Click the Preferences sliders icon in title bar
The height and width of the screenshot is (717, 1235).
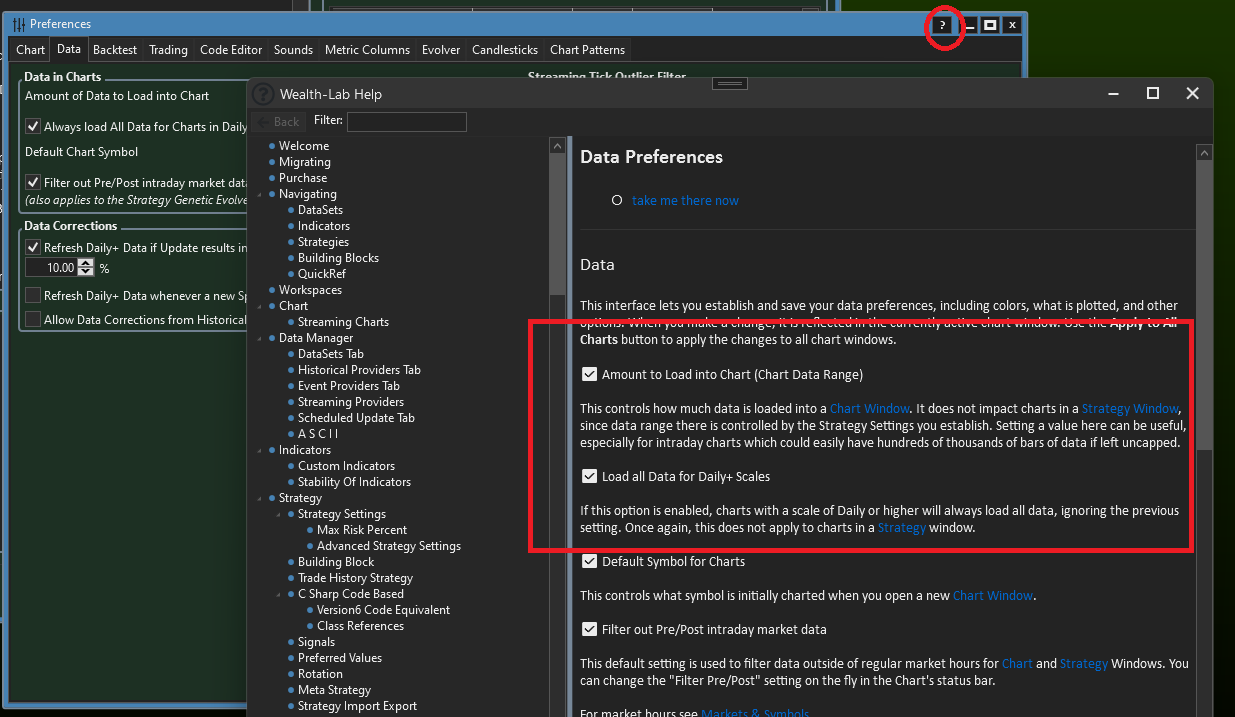pos(19,24)
